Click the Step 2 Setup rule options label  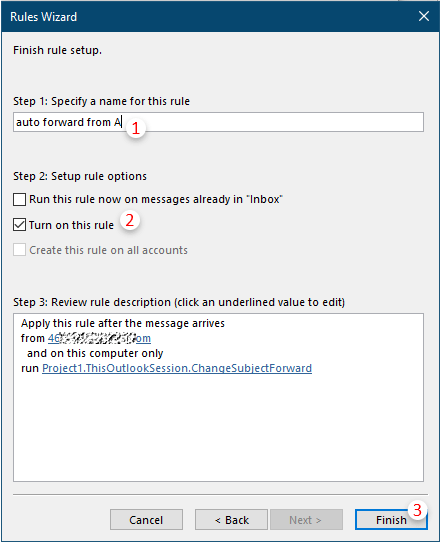[x=80, y=176]
